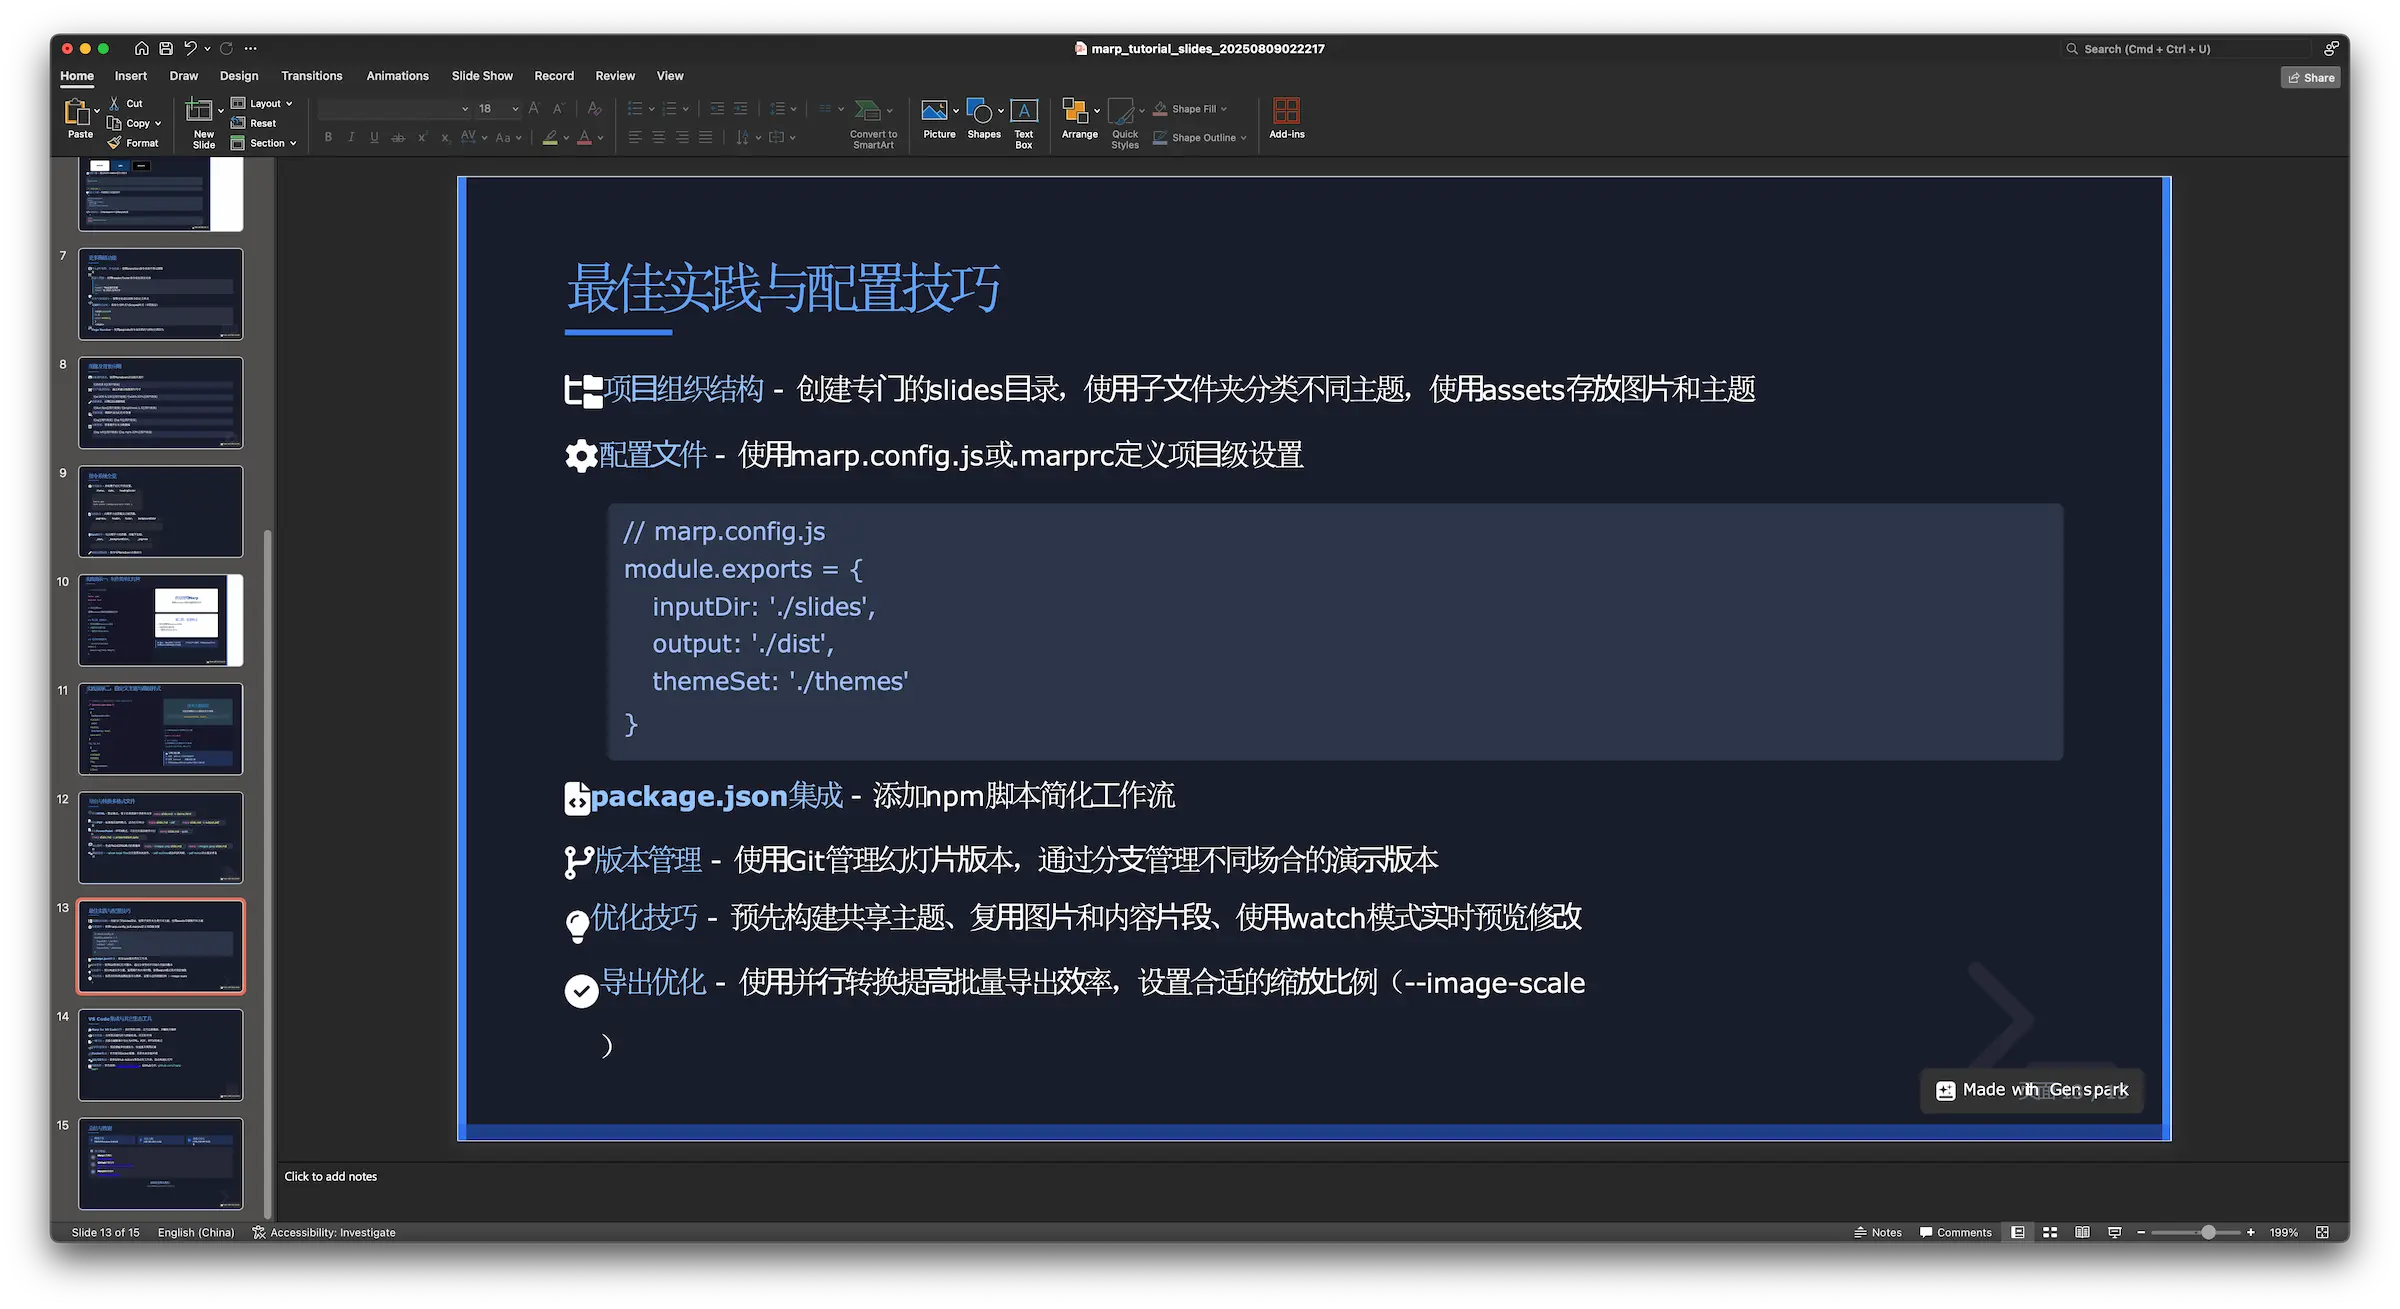Apply the red font color

point(585,137)
